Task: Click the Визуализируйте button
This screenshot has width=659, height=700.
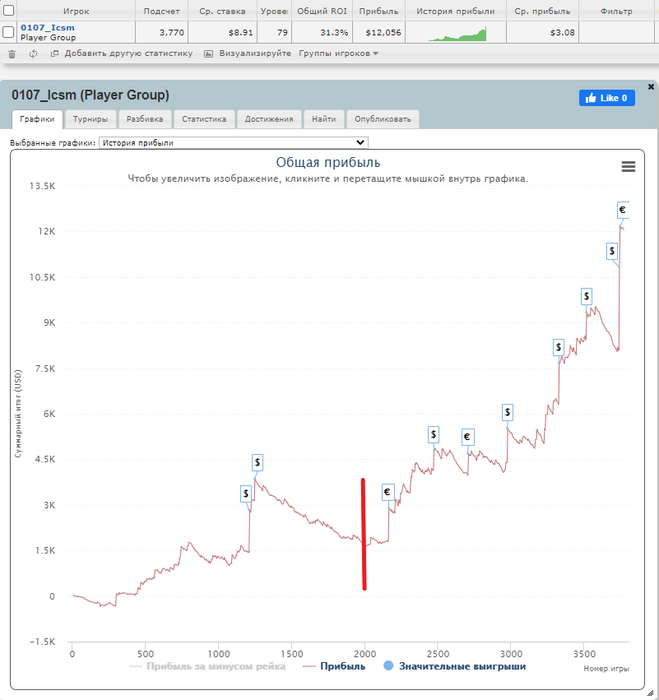Action: [x=255, y=54]
